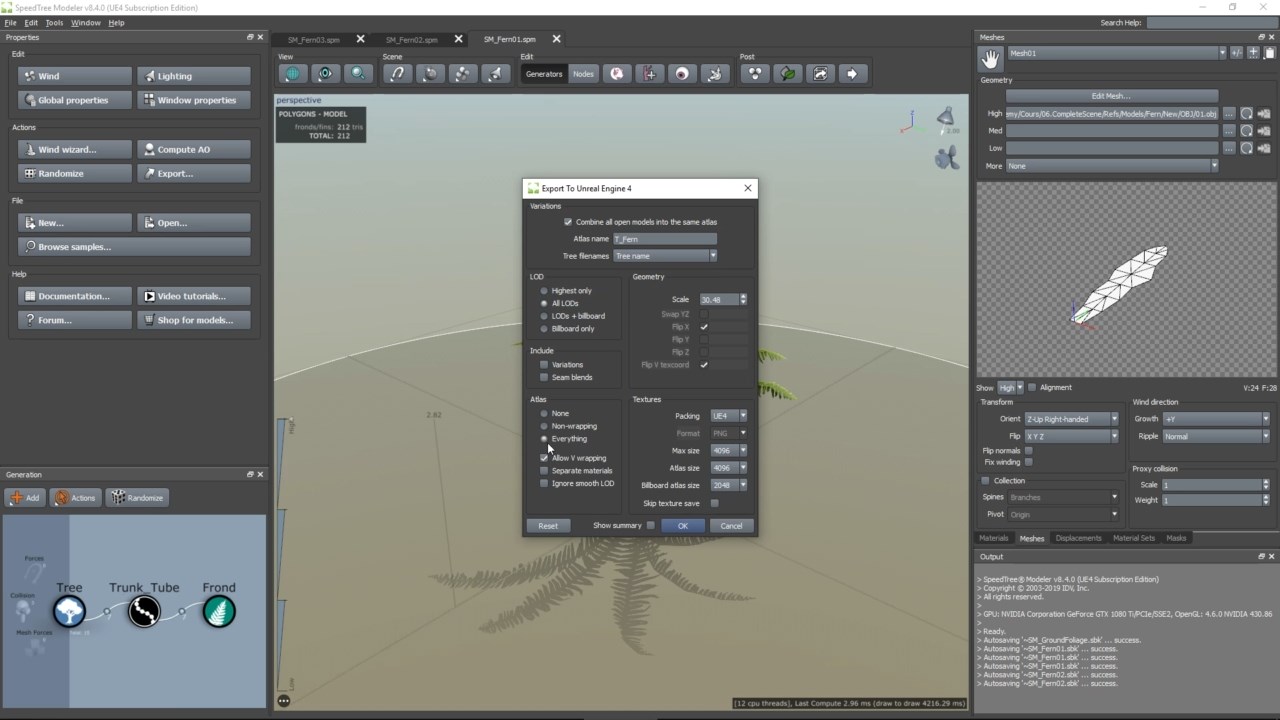Image resolution: width=1280 pixels, height=720 pixels.
Task: Select the Non-wrapping atlas radio option
Action: [x=544, y=426]
